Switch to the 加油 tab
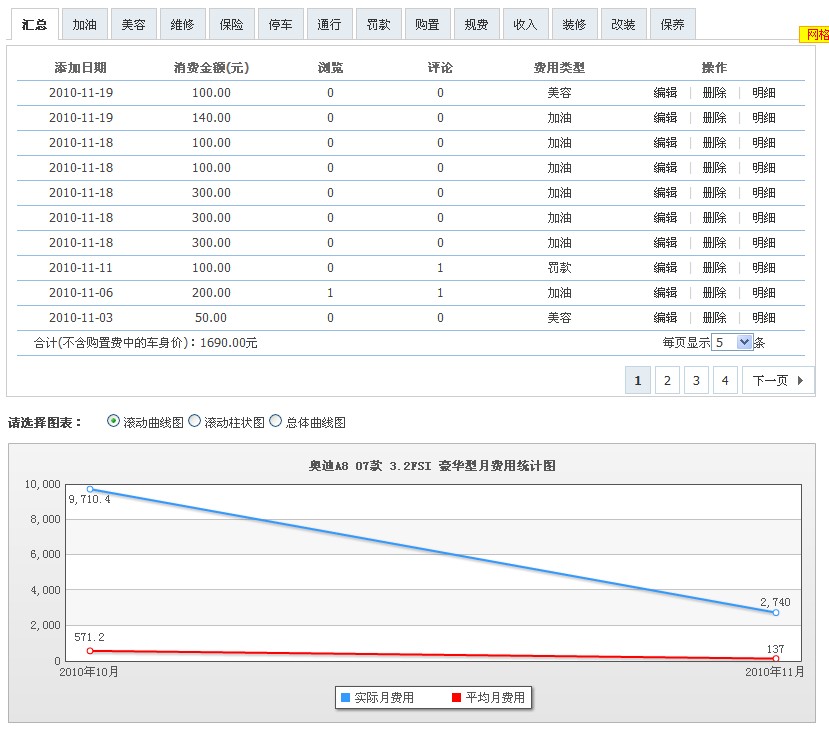 point(85,23)
